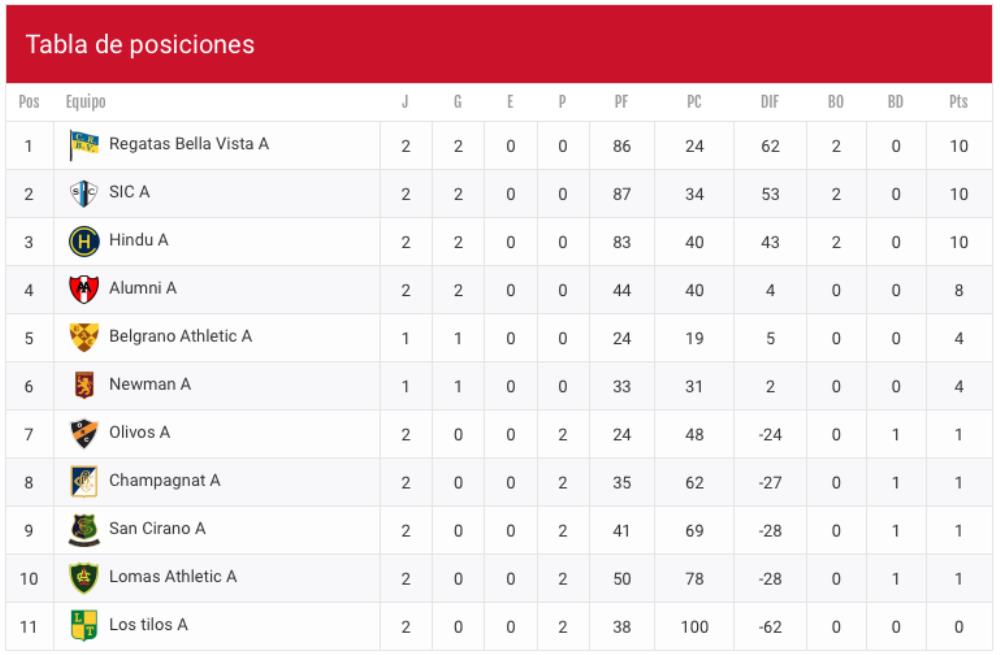Select the Champagnat A team name
Viewport: 1000px width, 655px height.
click(x=164, y=480)
